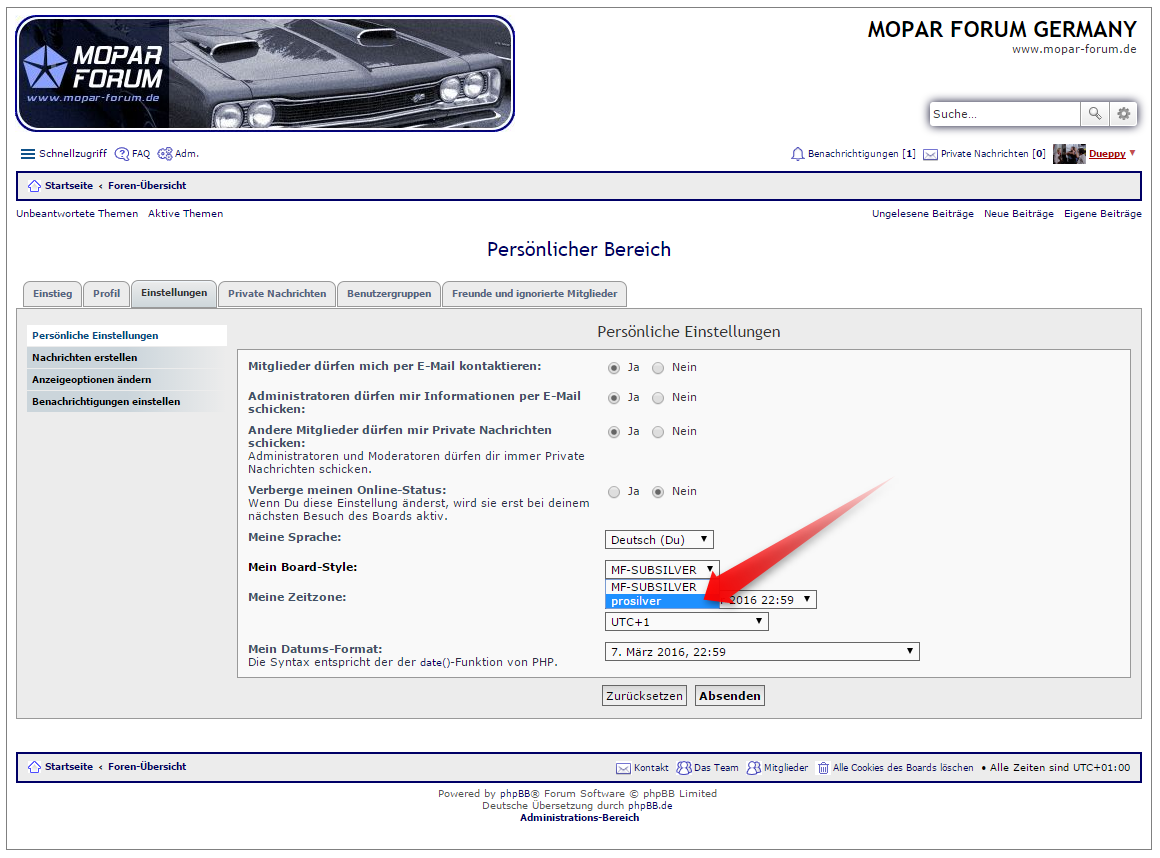Screen dimensions: 1160x858
Task: Click the FAQ question mark icon
Action: pyautogui.click(x=122, y=154)
